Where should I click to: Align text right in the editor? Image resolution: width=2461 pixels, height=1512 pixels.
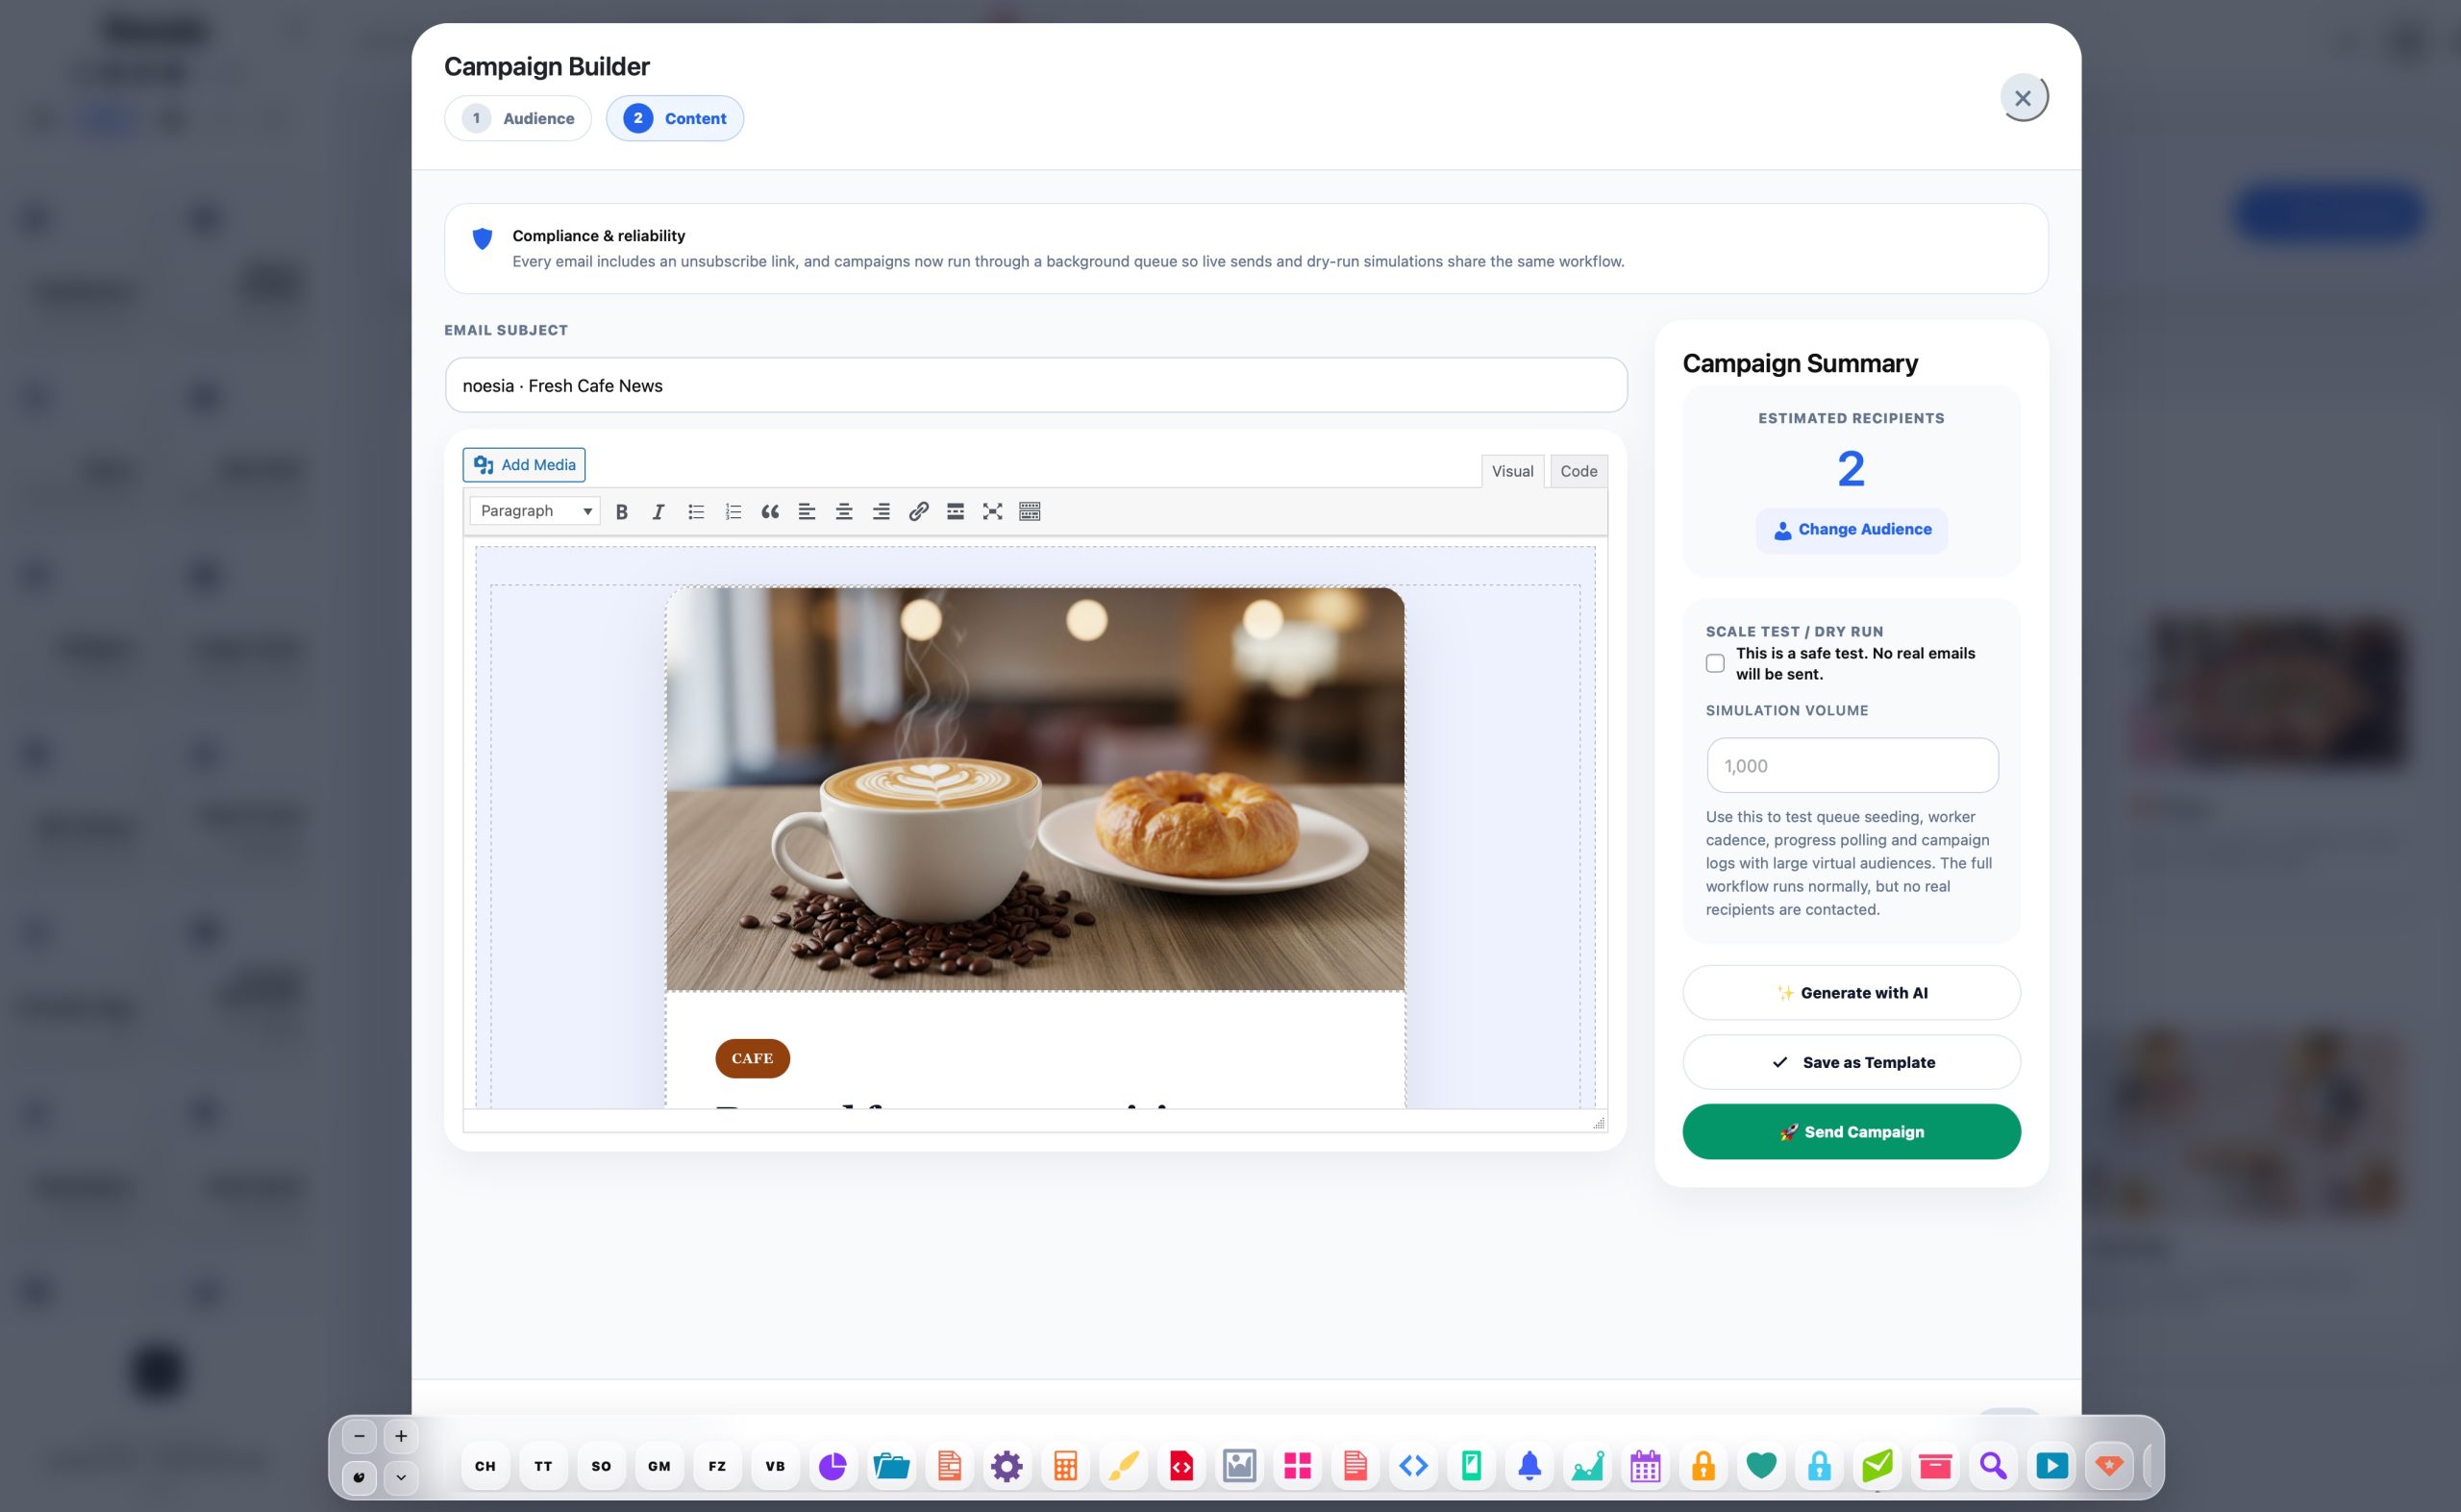pyautogui.click(x=881, y=511)
